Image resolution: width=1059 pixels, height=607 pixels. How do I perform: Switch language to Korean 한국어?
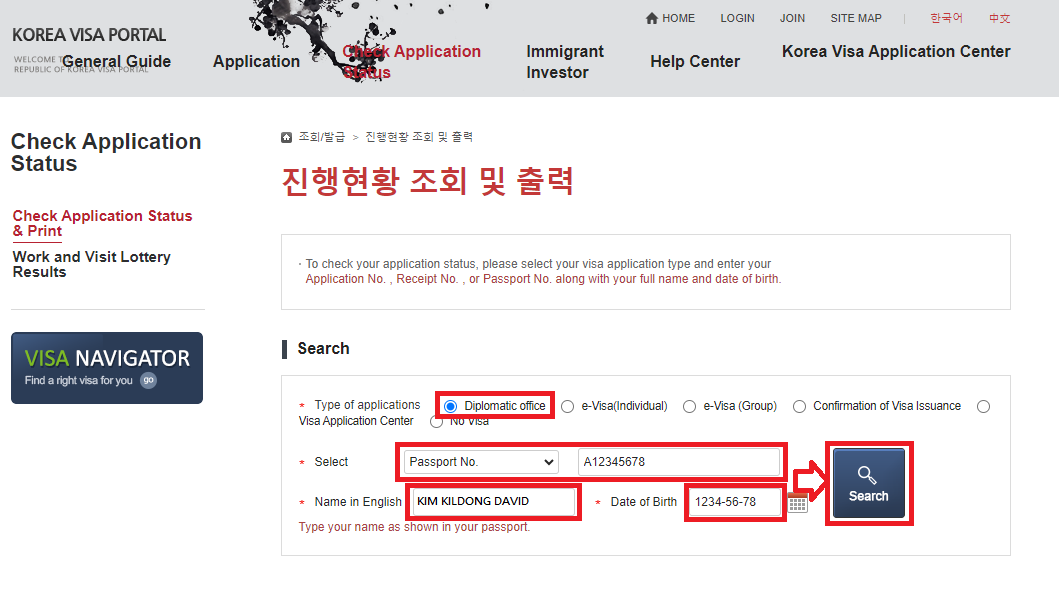pyautogui.click(x=946, y=18)
